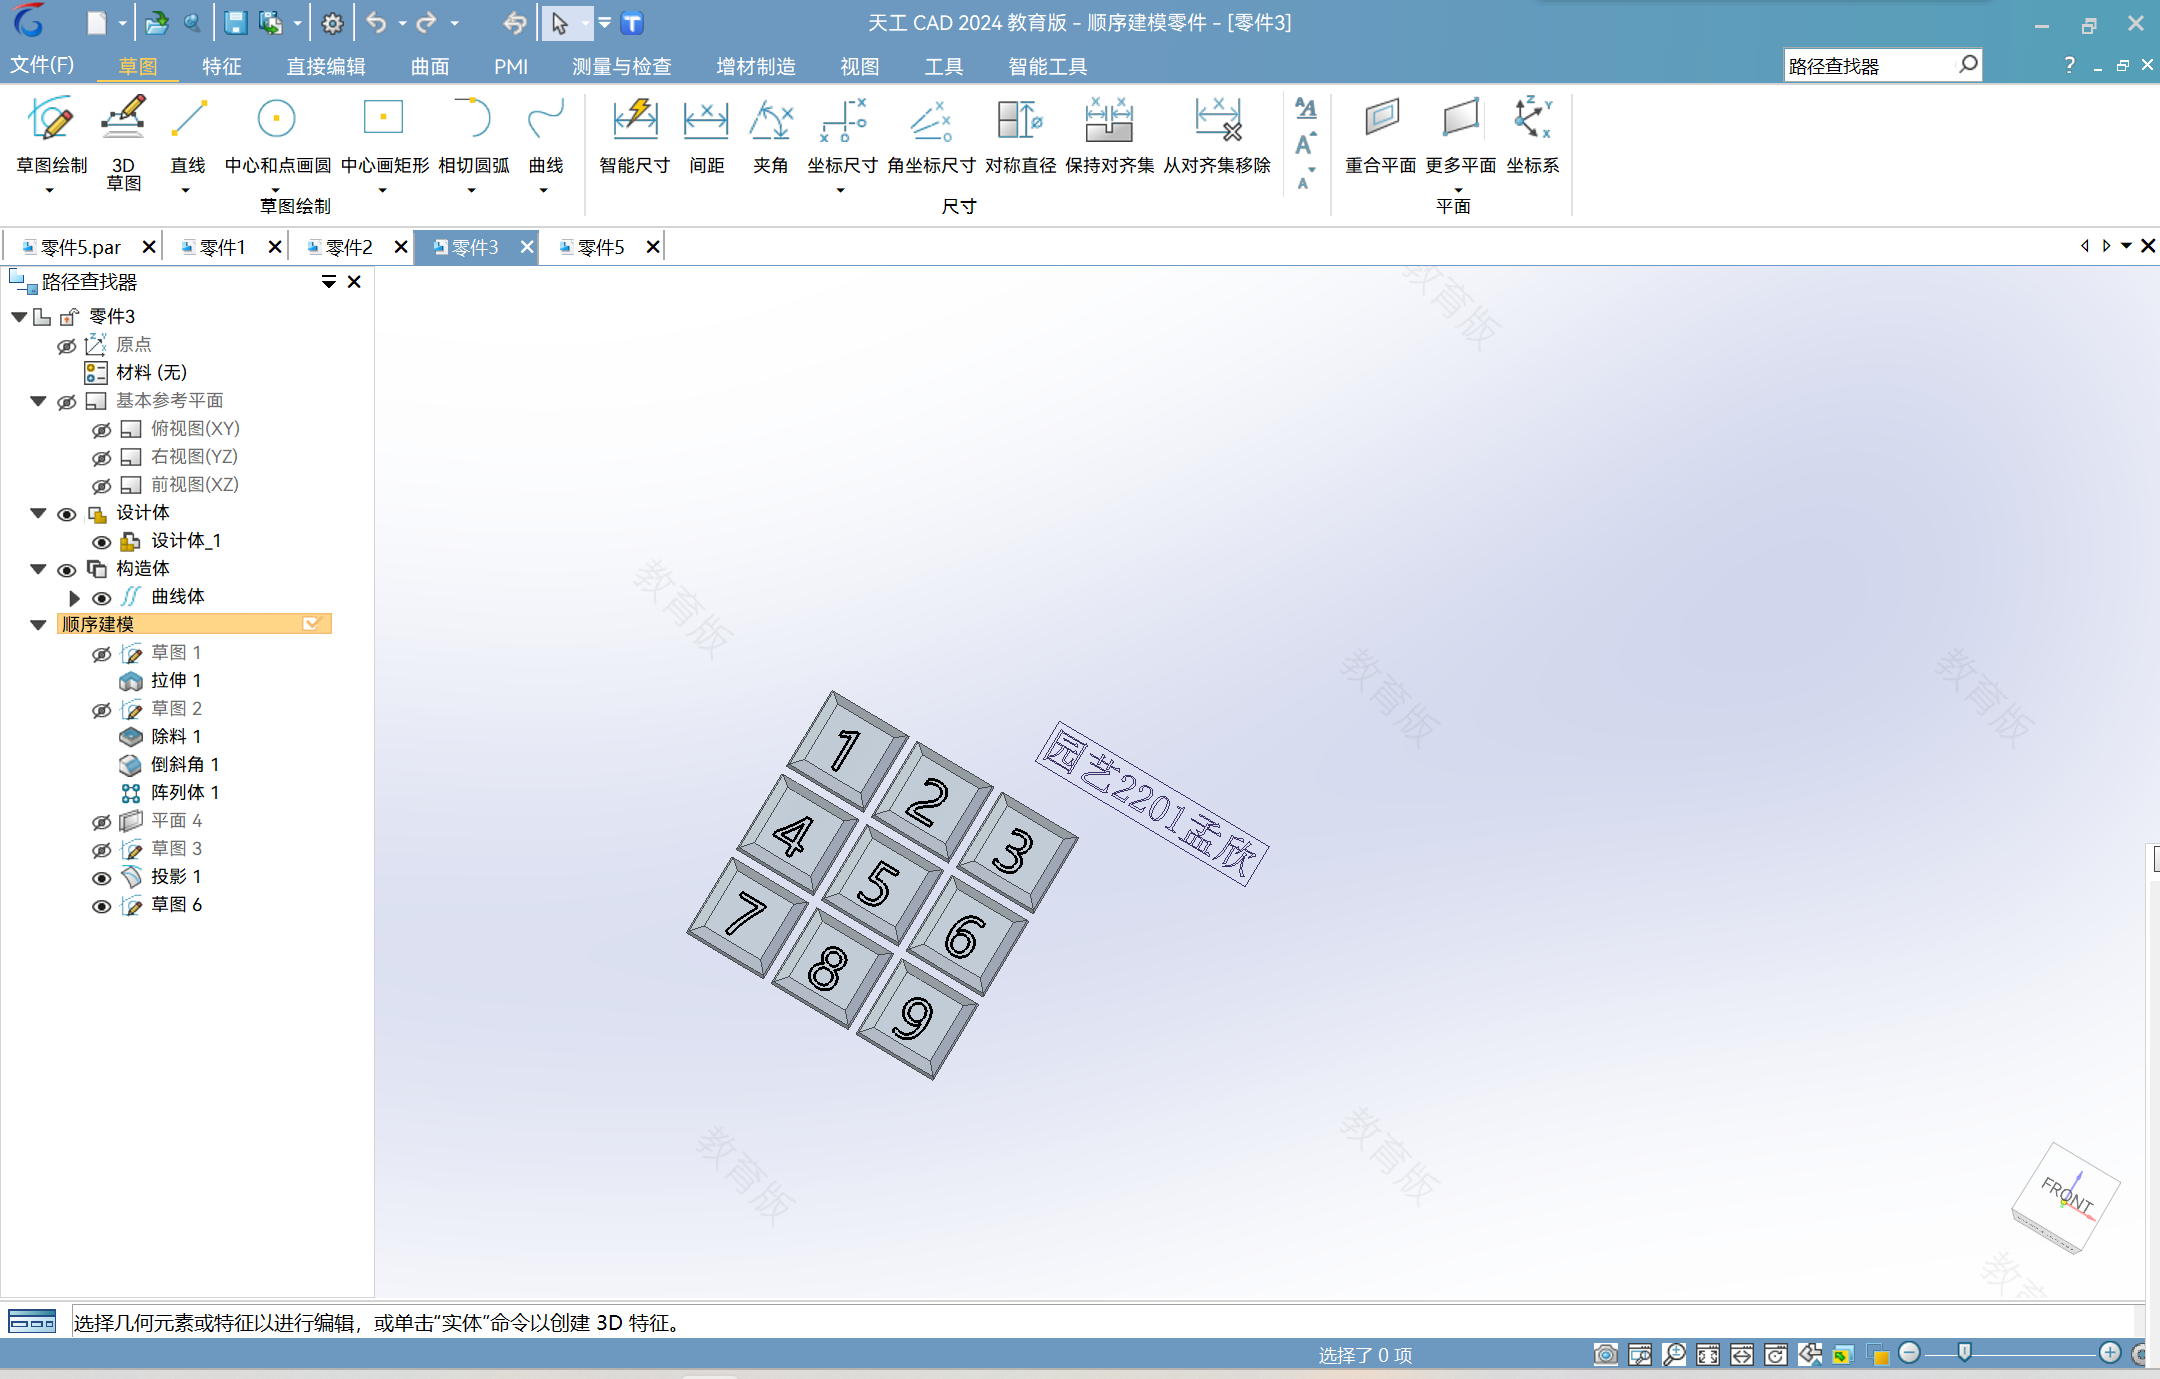This screenshot has height=1379, width=2160.
Task: Open the PMI ribbon tab
Action: click(x=511, y=66)
